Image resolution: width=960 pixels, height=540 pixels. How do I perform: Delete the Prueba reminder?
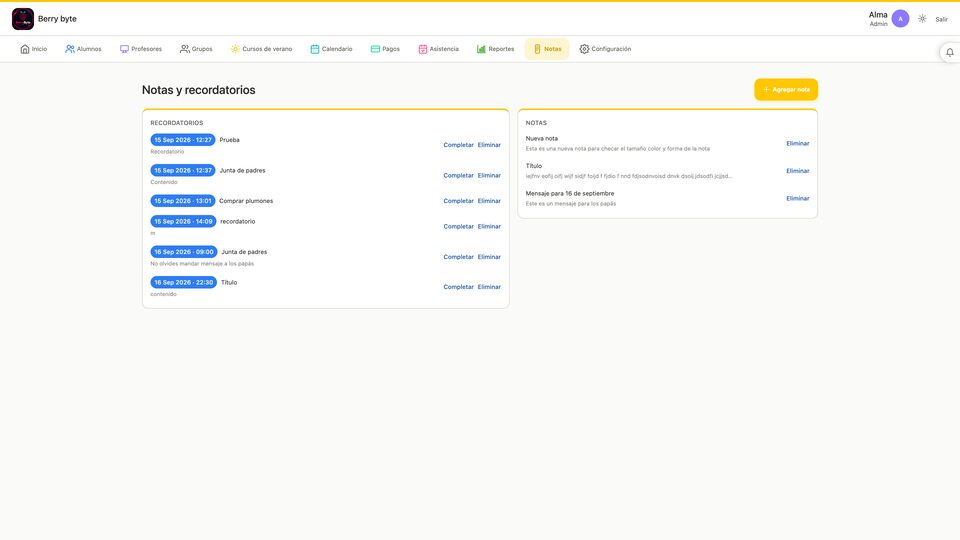tap(489, 145)
